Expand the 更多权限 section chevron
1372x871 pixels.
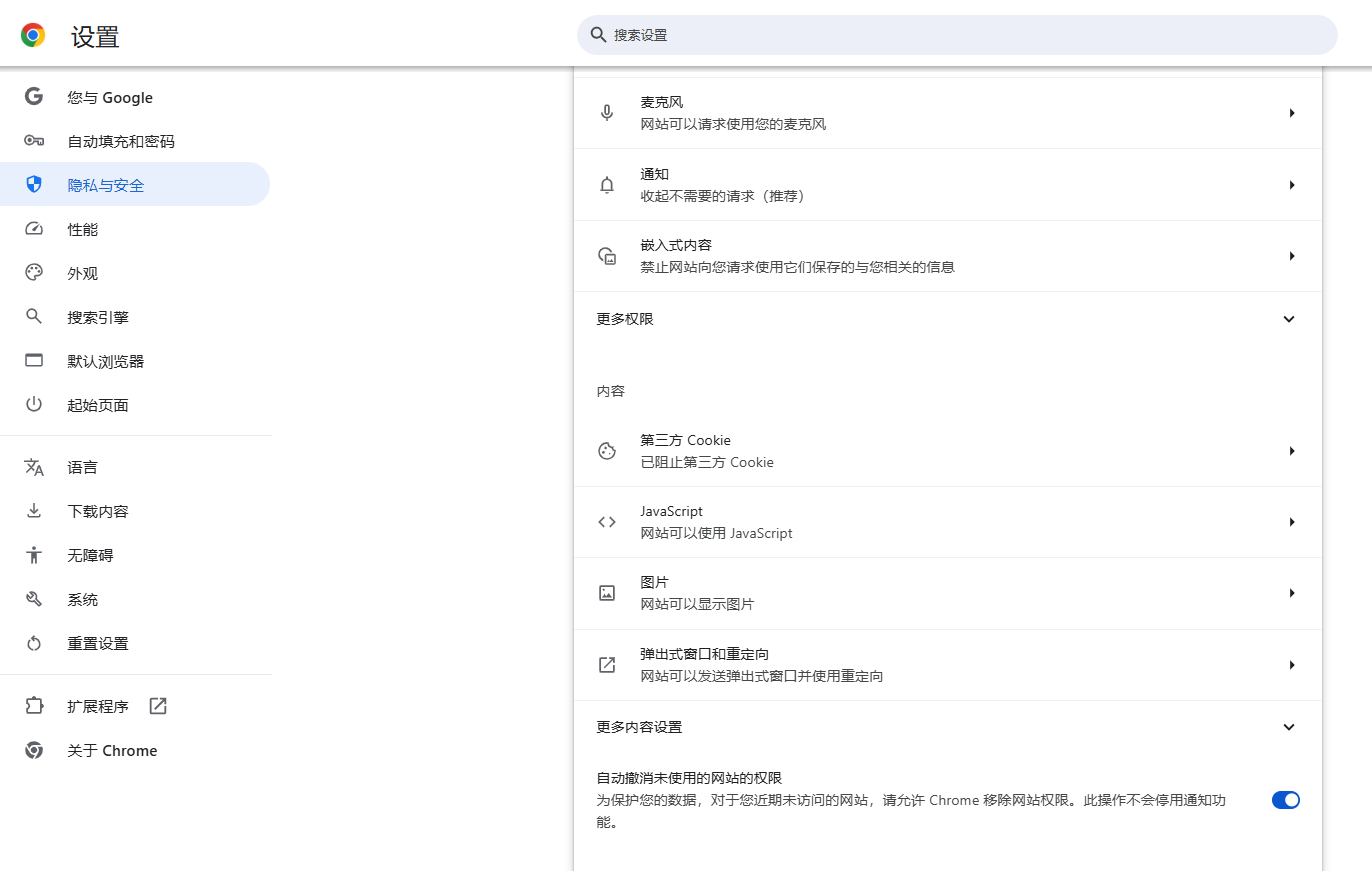1289,319
